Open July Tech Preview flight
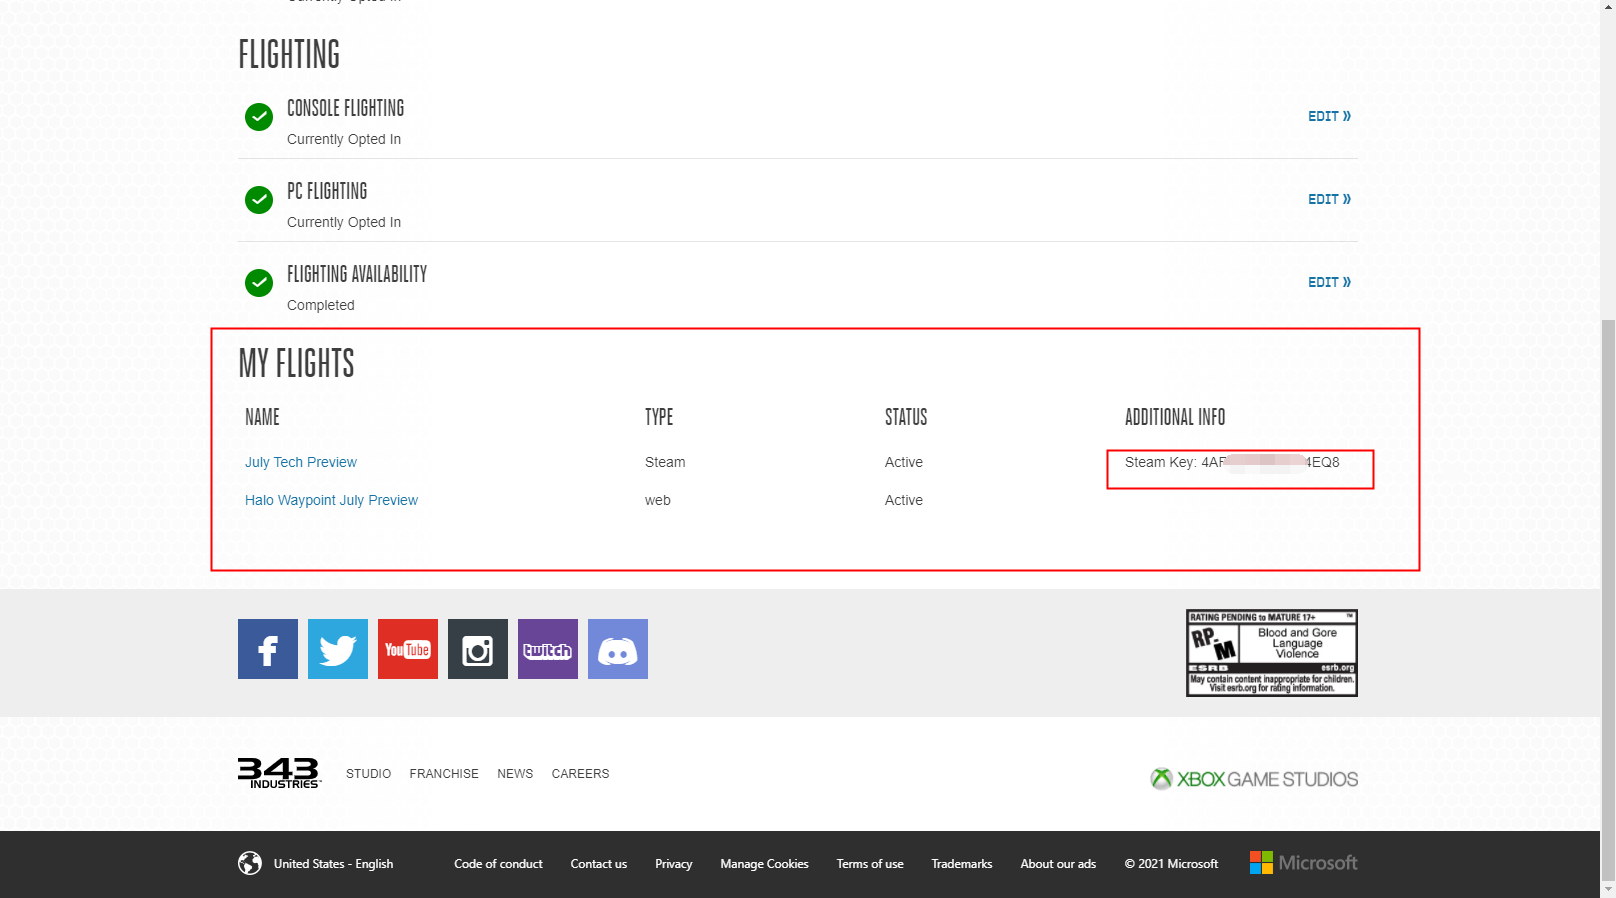Image resolution: width=1616 pixels, height=898 pixels. [301, 462]
